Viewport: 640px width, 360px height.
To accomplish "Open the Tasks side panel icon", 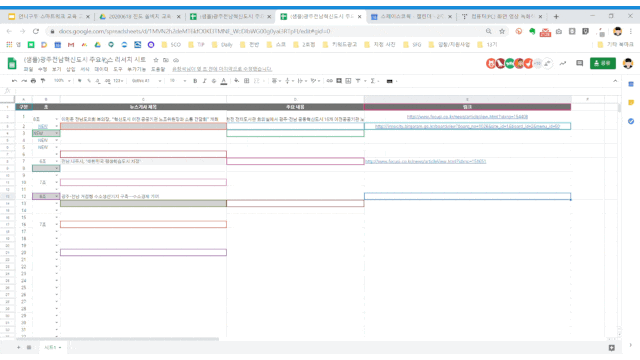I will tap(631, 121).
